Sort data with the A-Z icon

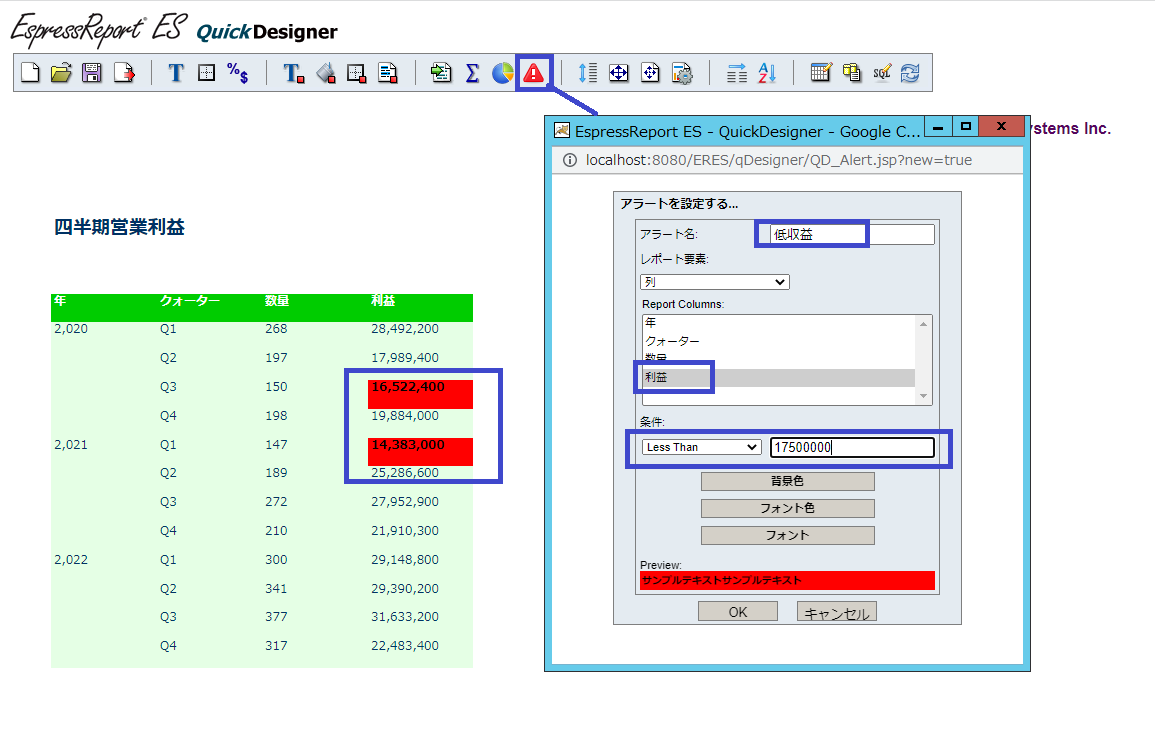tap(767, 73)
